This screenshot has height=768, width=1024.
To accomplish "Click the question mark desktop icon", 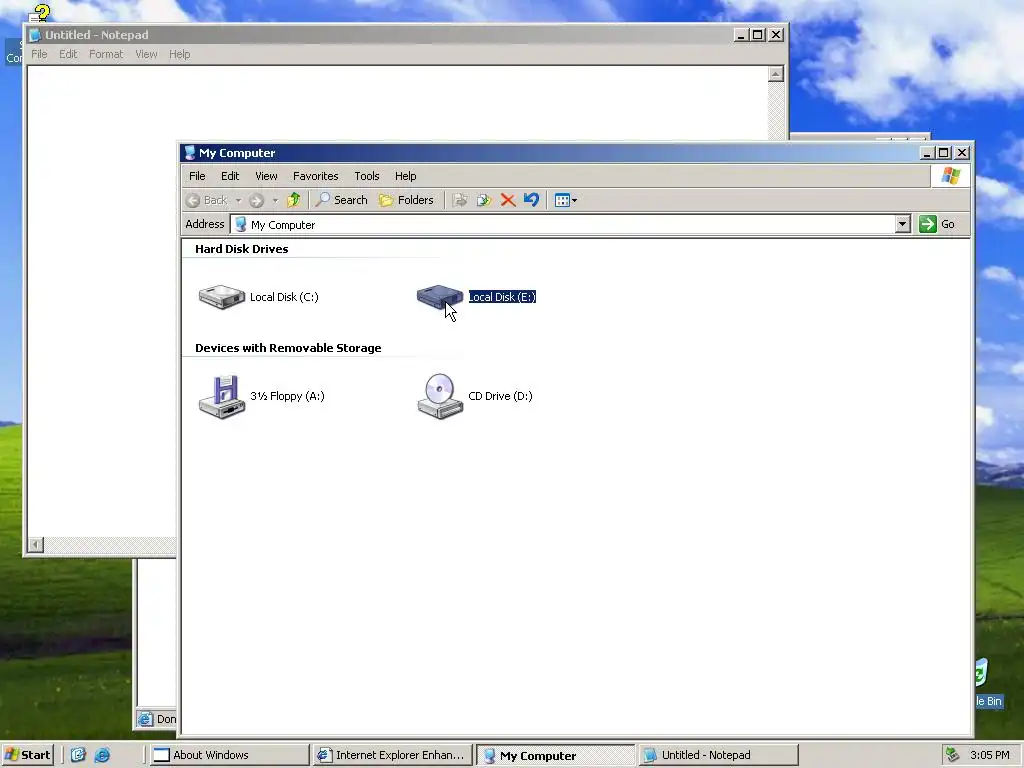I will click(x=40, y=12).
